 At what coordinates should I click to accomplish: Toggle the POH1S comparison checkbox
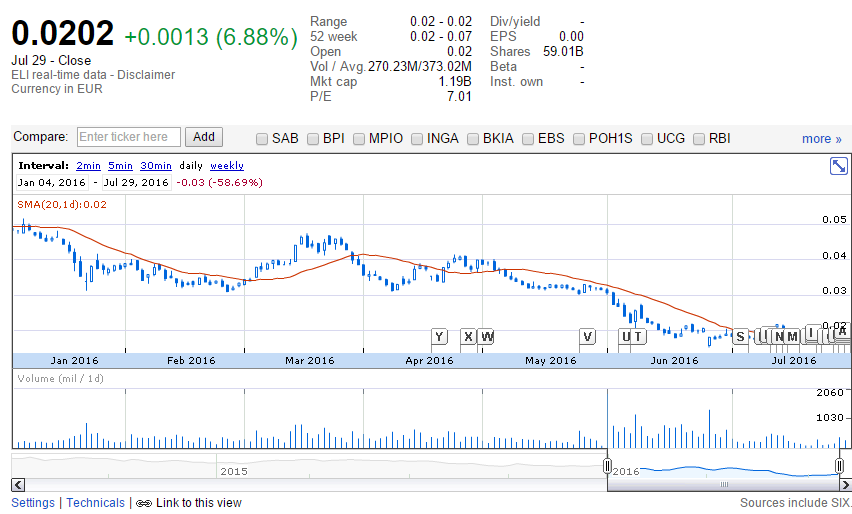(x=579, y=139)
